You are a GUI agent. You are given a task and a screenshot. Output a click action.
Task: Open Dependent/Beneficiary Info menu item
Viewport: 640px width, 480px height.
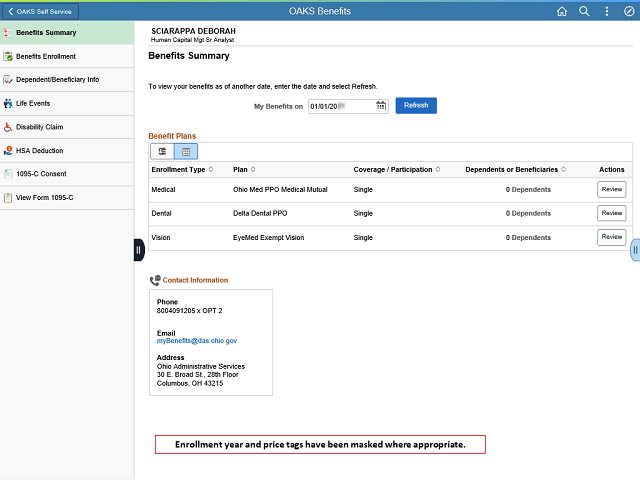tap(67, 80)
